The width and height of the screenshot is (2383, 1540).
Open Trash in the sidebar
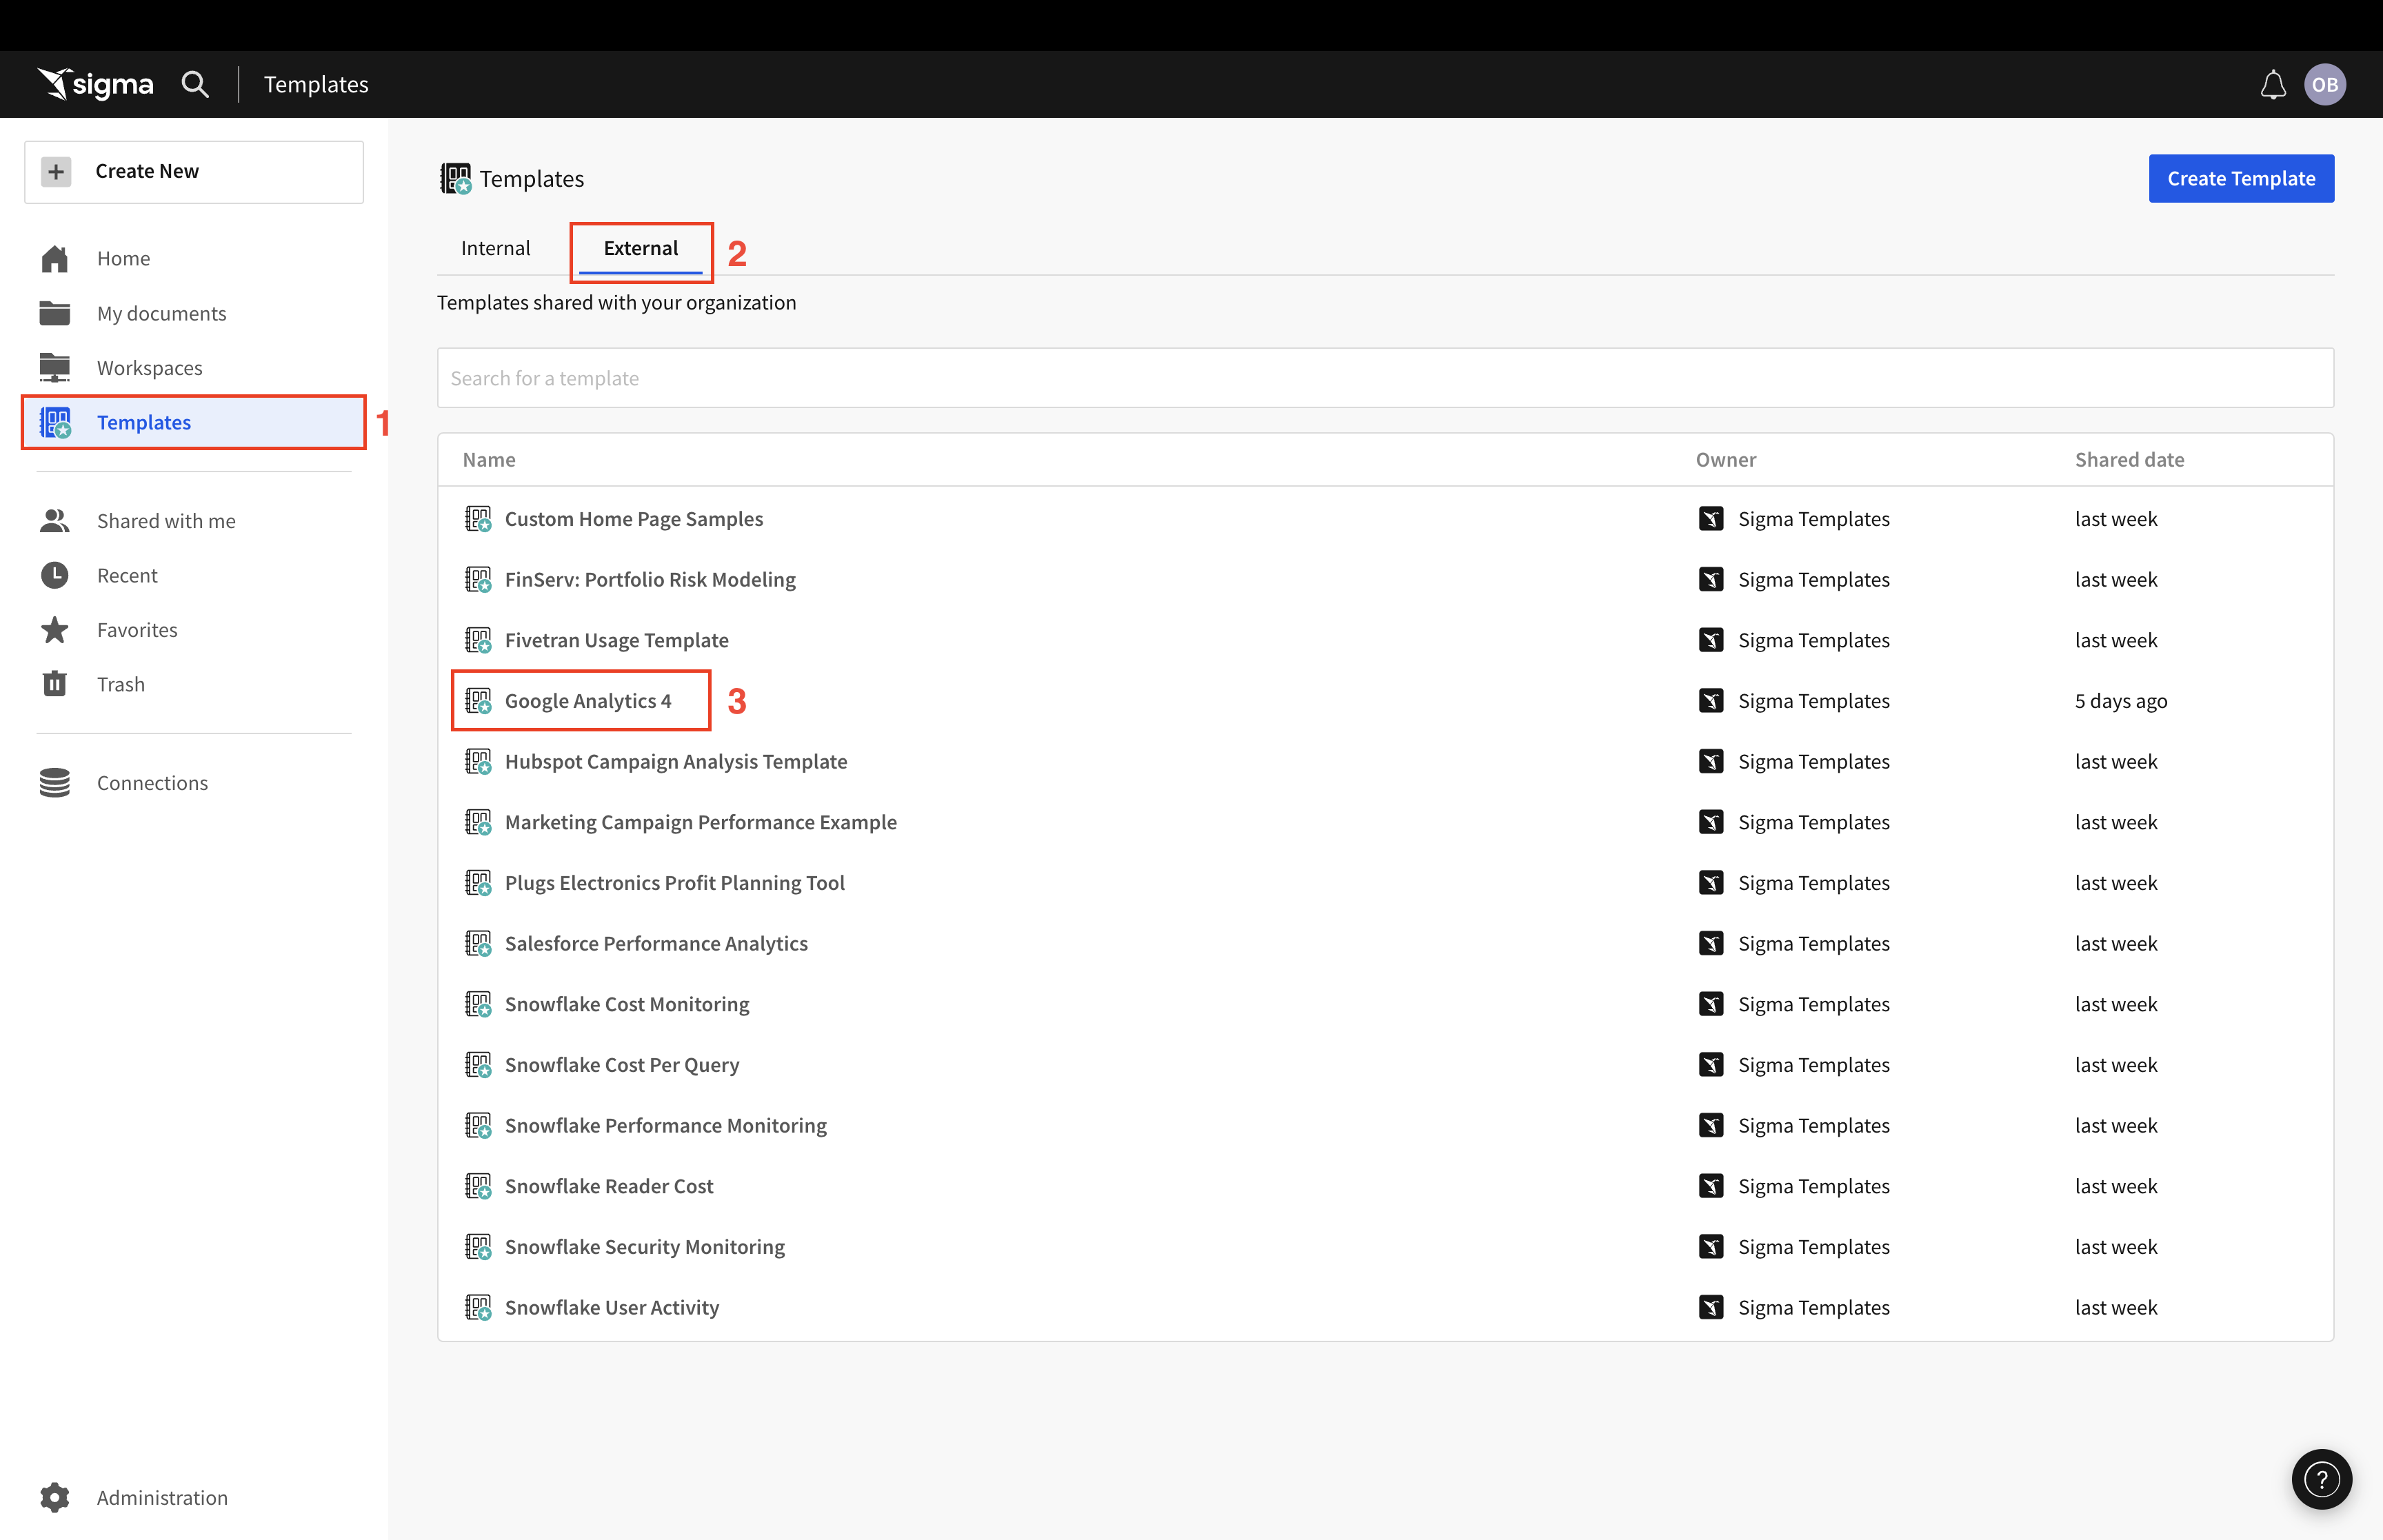coord(120,684)
